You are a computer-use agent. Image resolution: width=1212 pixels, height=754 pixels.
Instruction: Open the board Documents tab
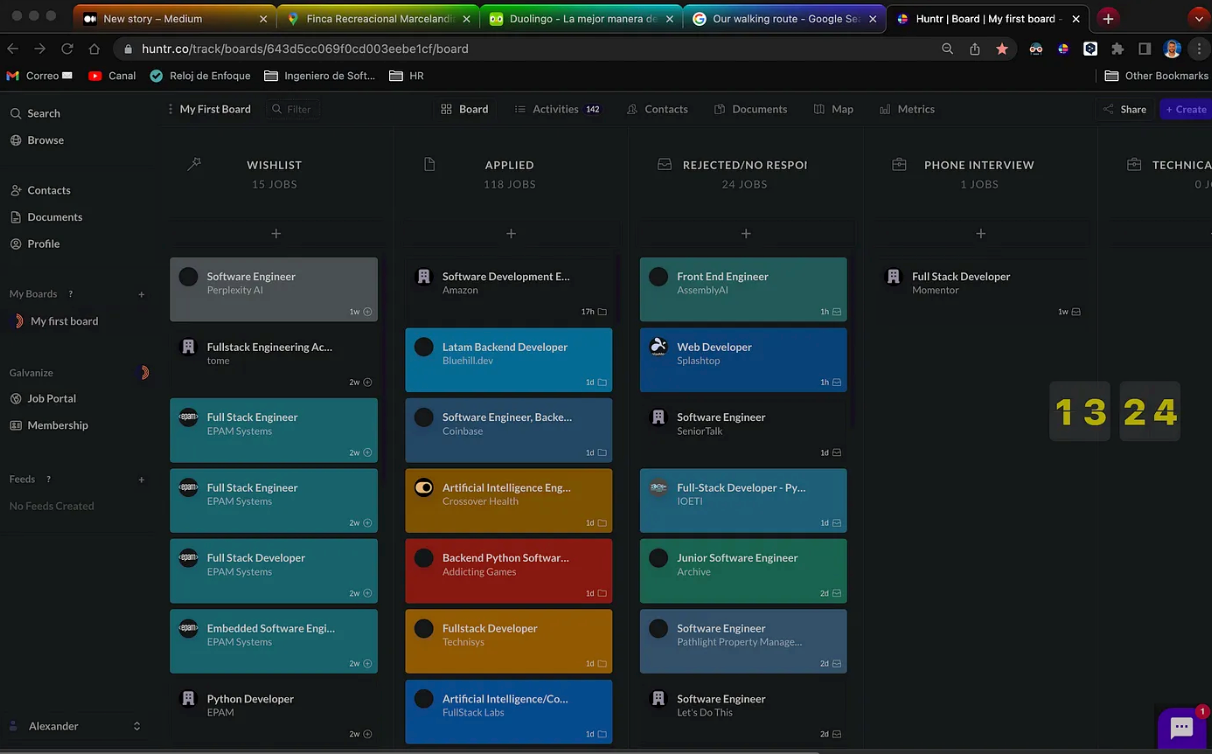(x=750, y=109)
